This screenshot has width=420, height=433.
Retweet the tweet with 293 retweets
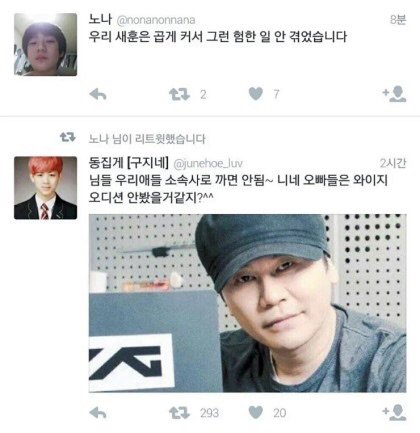179,413
